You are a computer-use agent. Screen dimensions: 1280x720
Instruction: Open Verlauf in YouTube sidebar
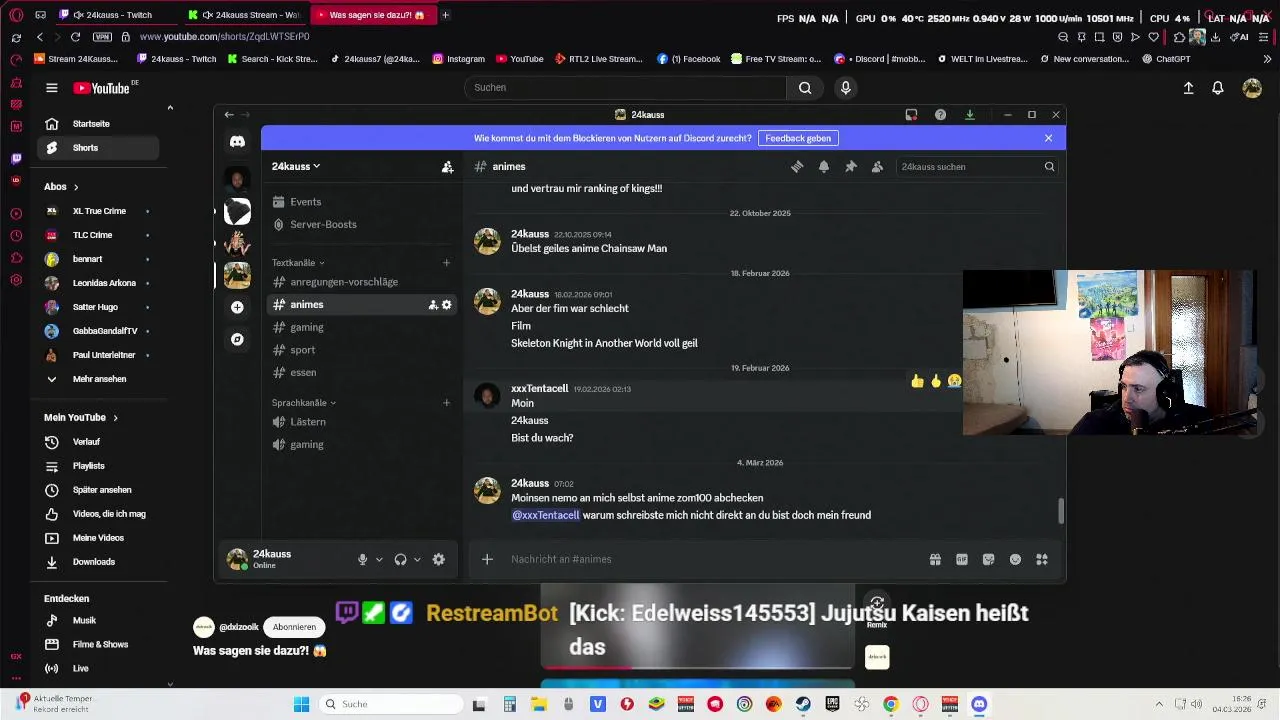point(98,442)
